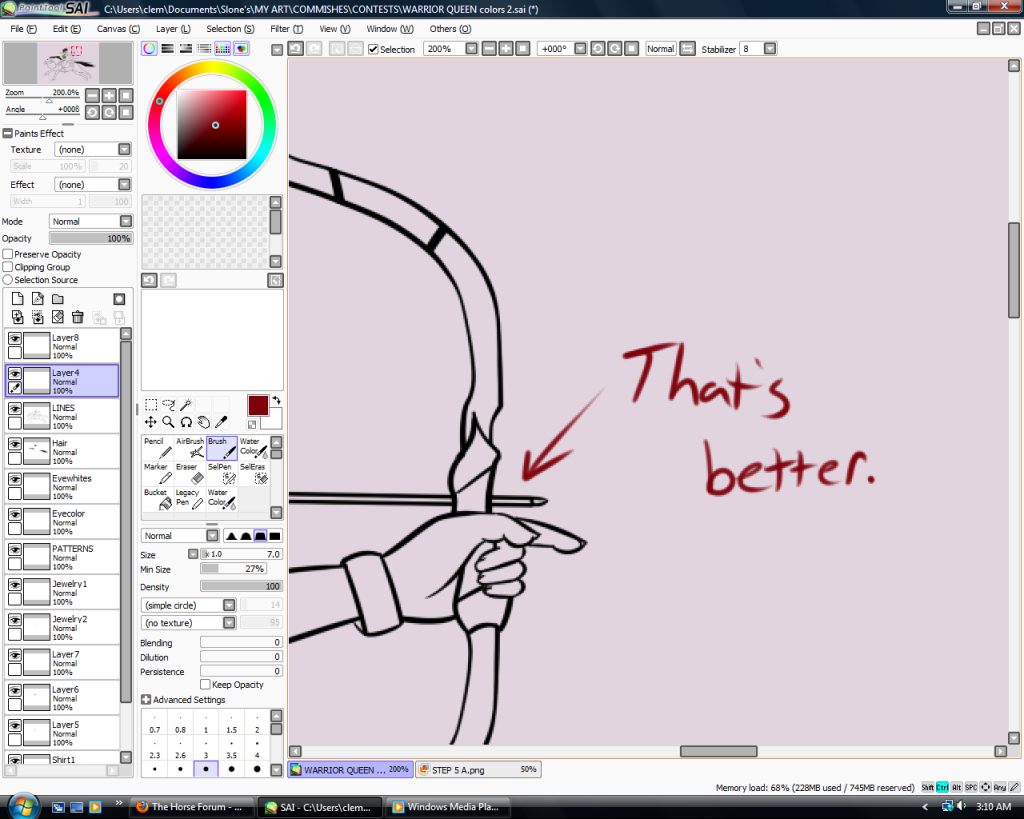
Task: Activate the rotate view tool
Action: 186,422
